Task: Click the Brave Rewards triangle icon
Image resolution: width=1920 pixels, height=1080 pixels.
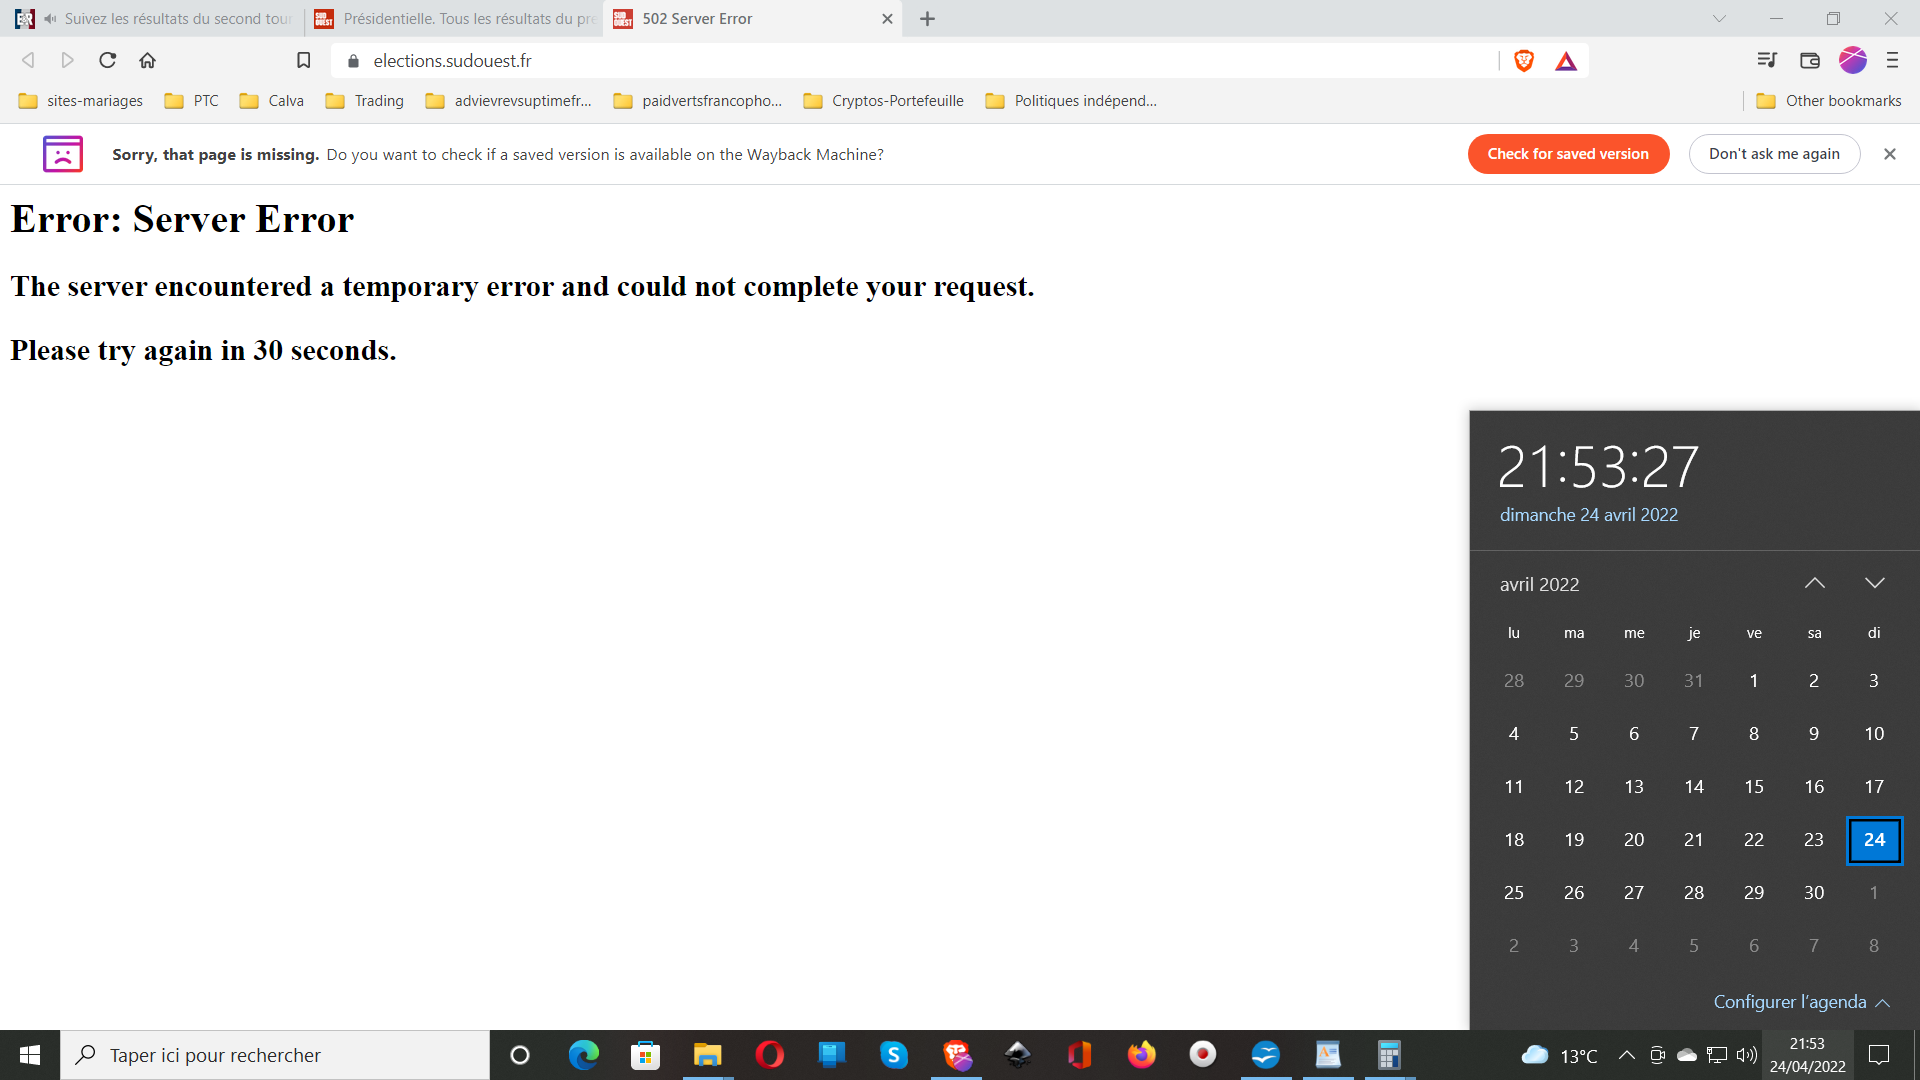Action: click(1566, 62)
